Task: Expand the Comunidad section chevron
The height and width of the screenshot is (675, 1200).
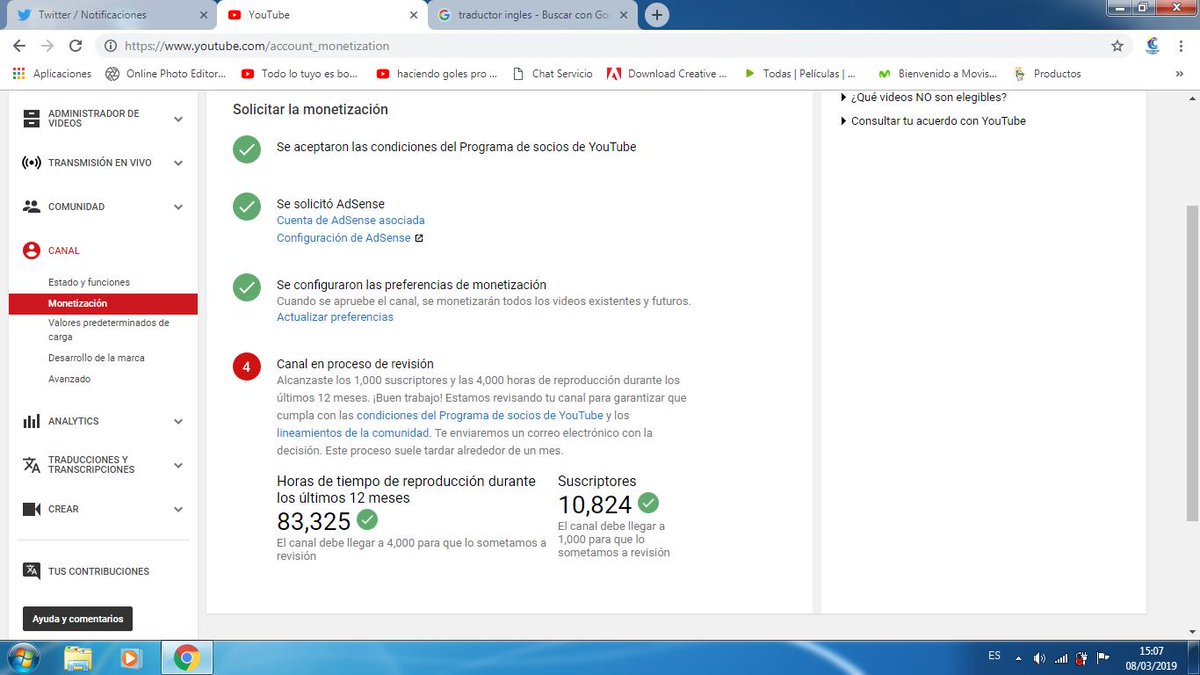Action: [x=178, y=207]
